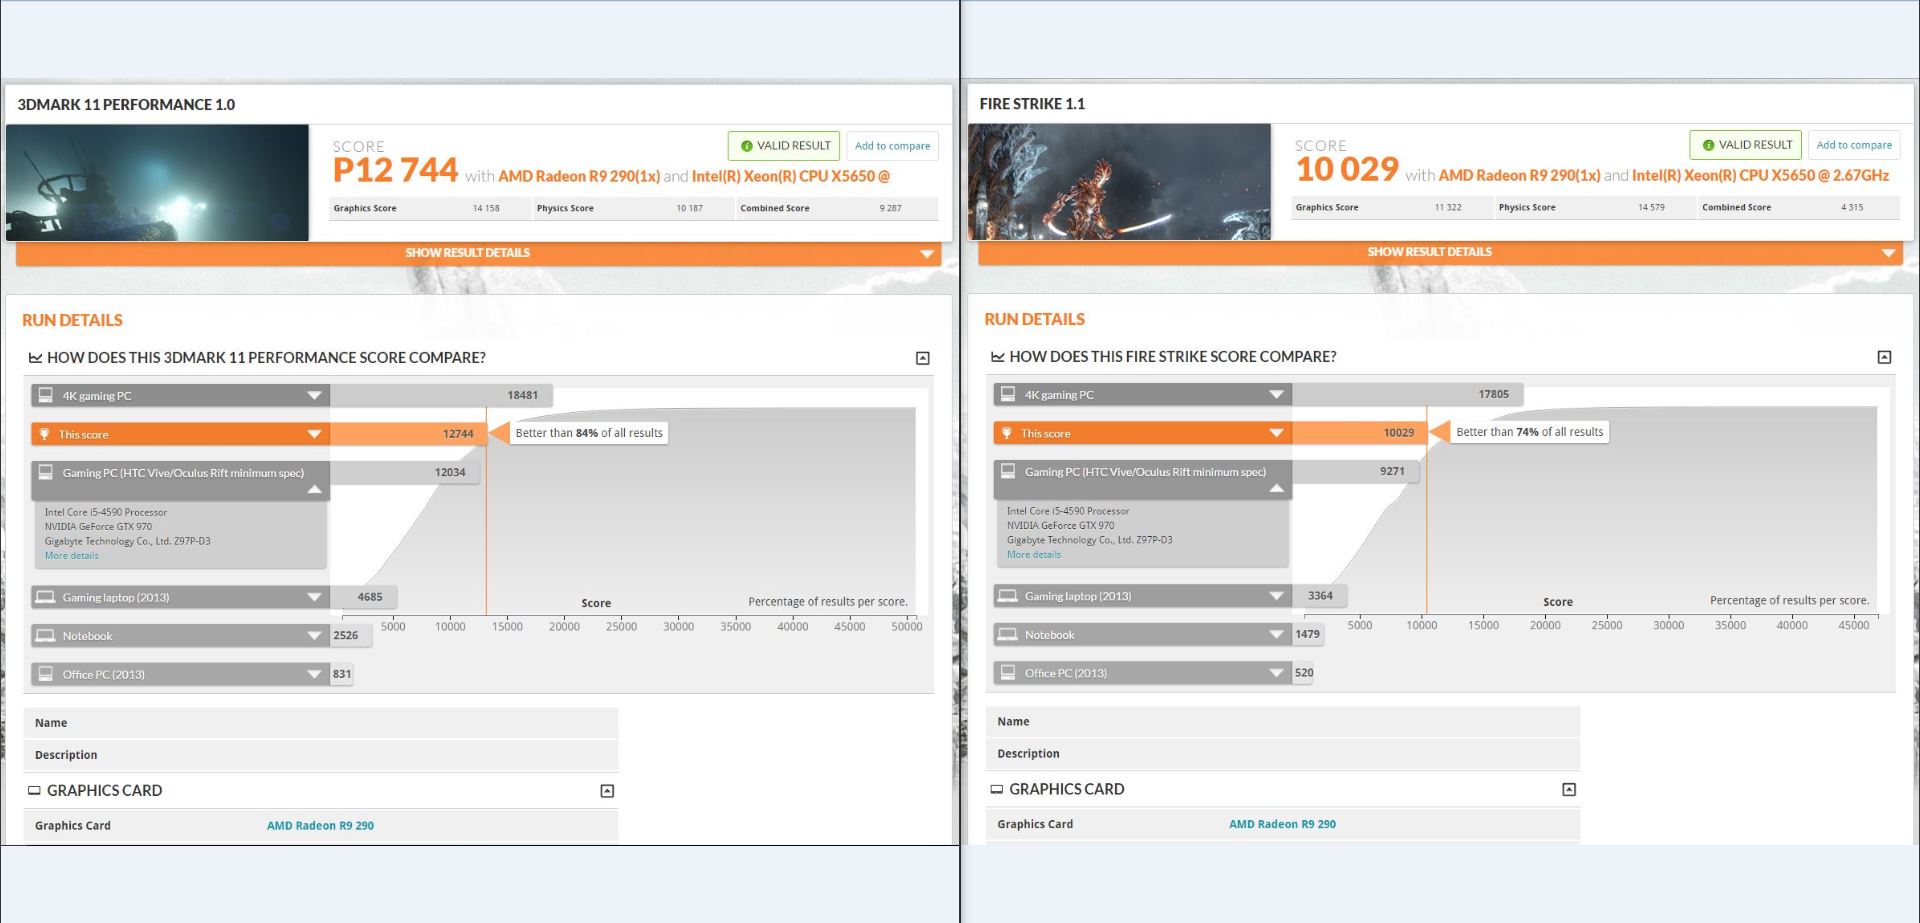
Task: Expand the 4K gaming PC row arrow in 3DMark 11
Action: pyautogui.click(x=314, y=396)
